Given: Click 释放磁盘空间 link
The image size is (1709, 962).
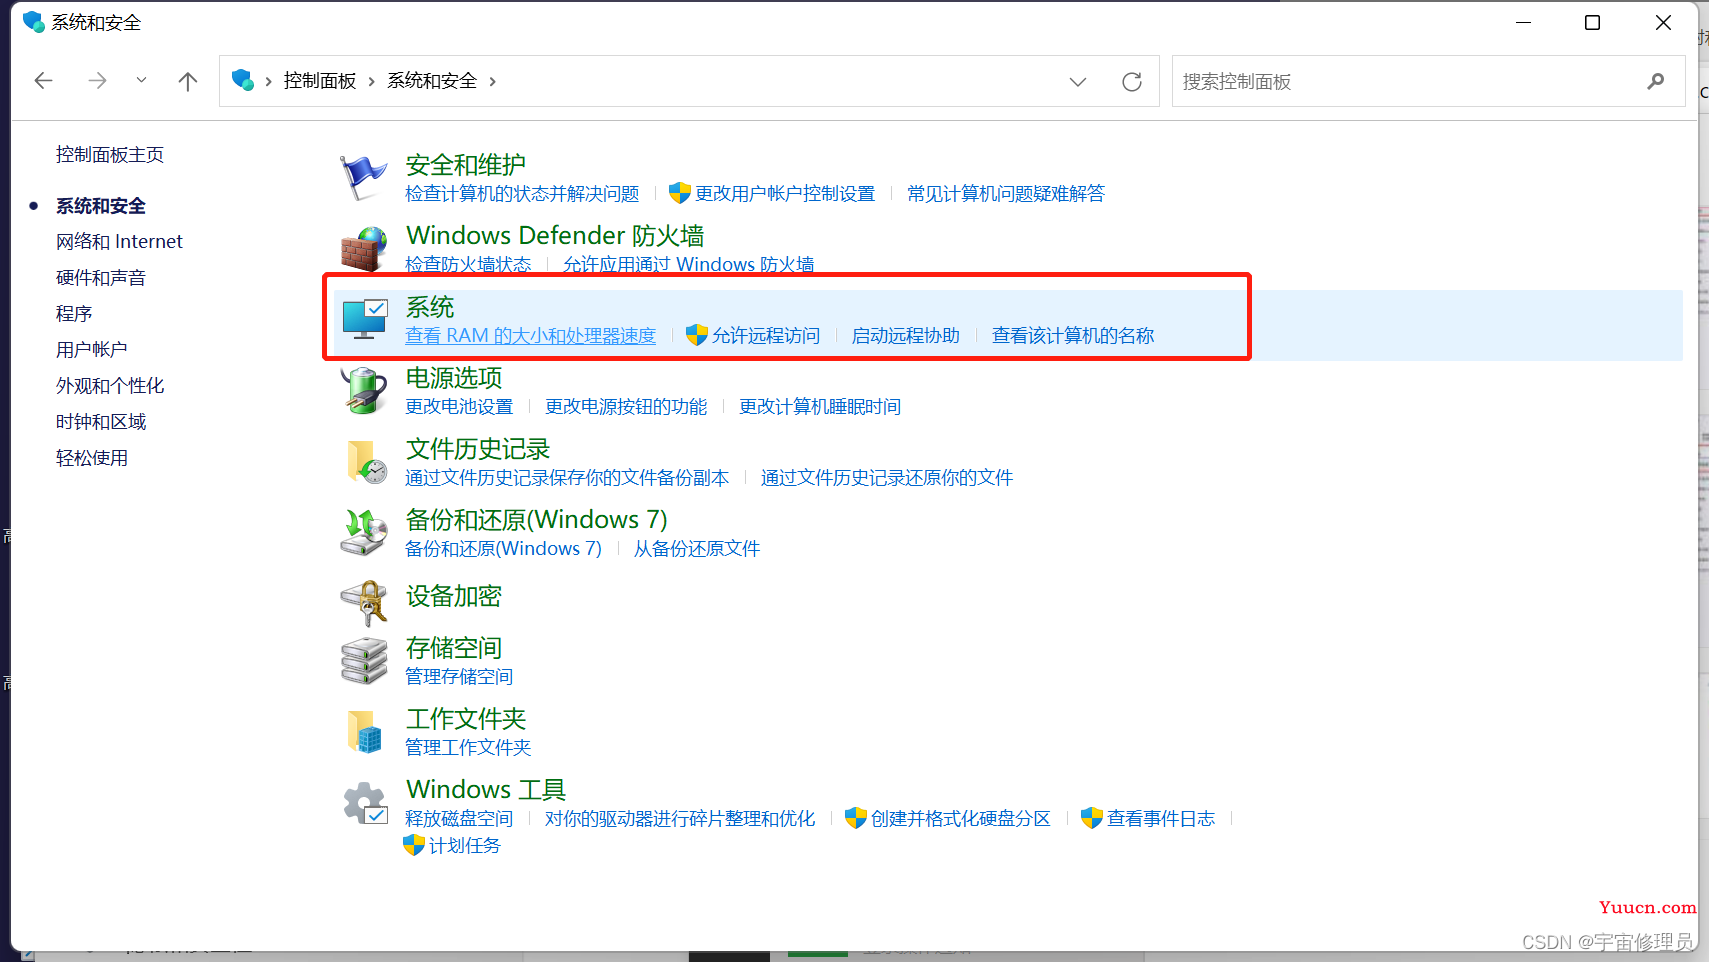Looking at the screenshot, I should pos(459,818).
